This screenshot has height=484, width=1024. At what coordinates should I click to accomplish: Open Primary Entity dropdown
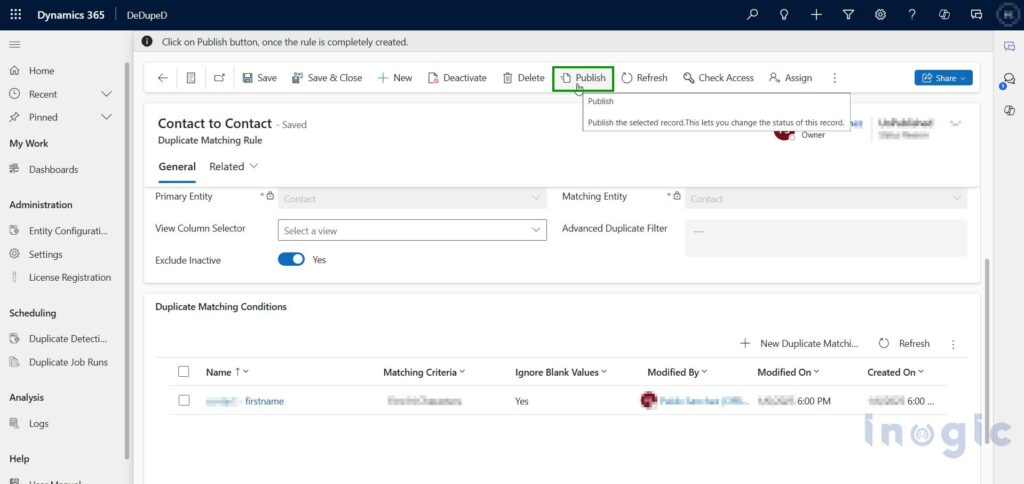pos(412,199)
